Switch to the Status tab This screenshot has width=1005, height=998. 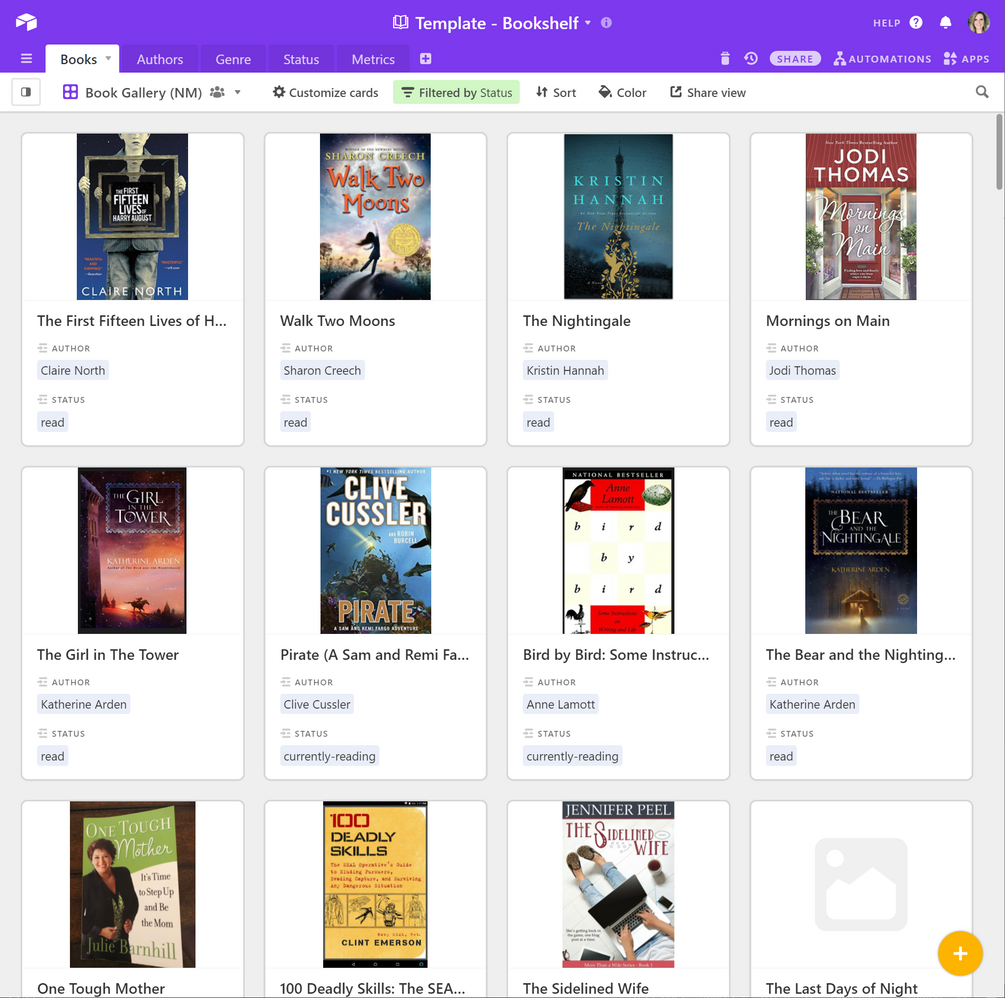301,59
